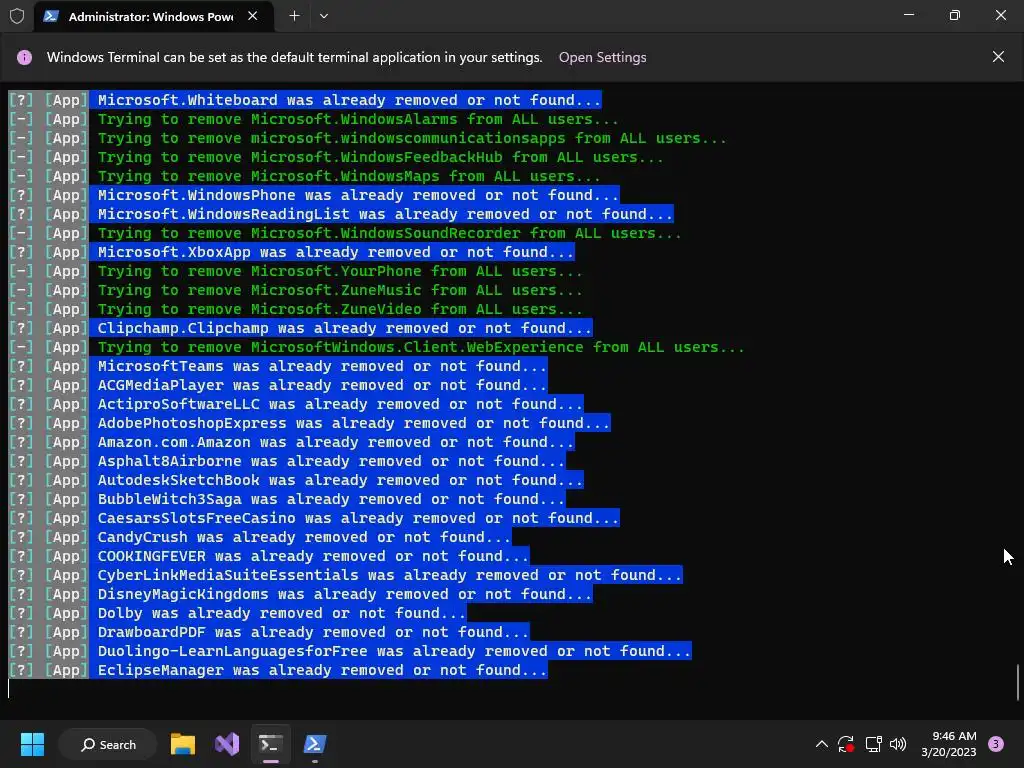Click the CyberLinkMediaSuiteEssentials line
1024x768 pixels.
point(345,575)
